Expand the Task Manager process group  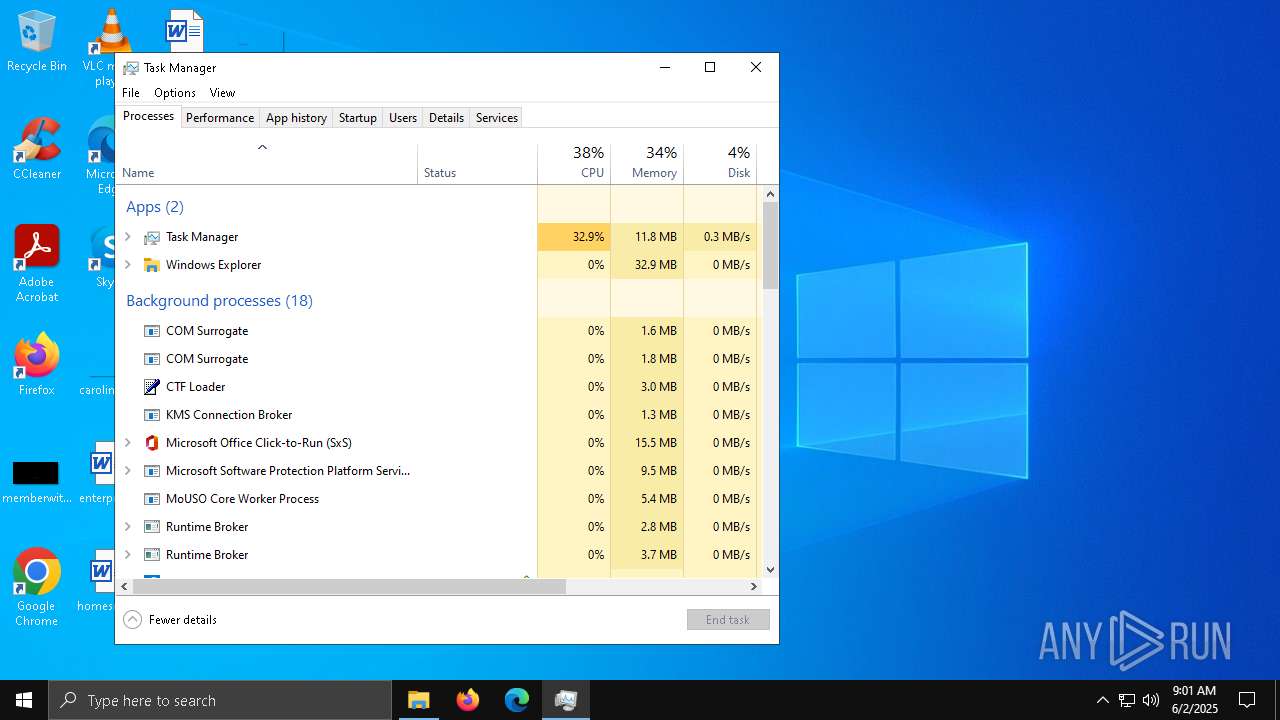point(128,237)
